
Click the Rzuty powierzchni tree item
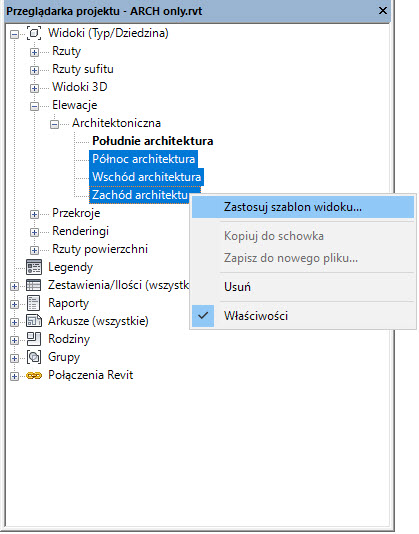point(100,249)
